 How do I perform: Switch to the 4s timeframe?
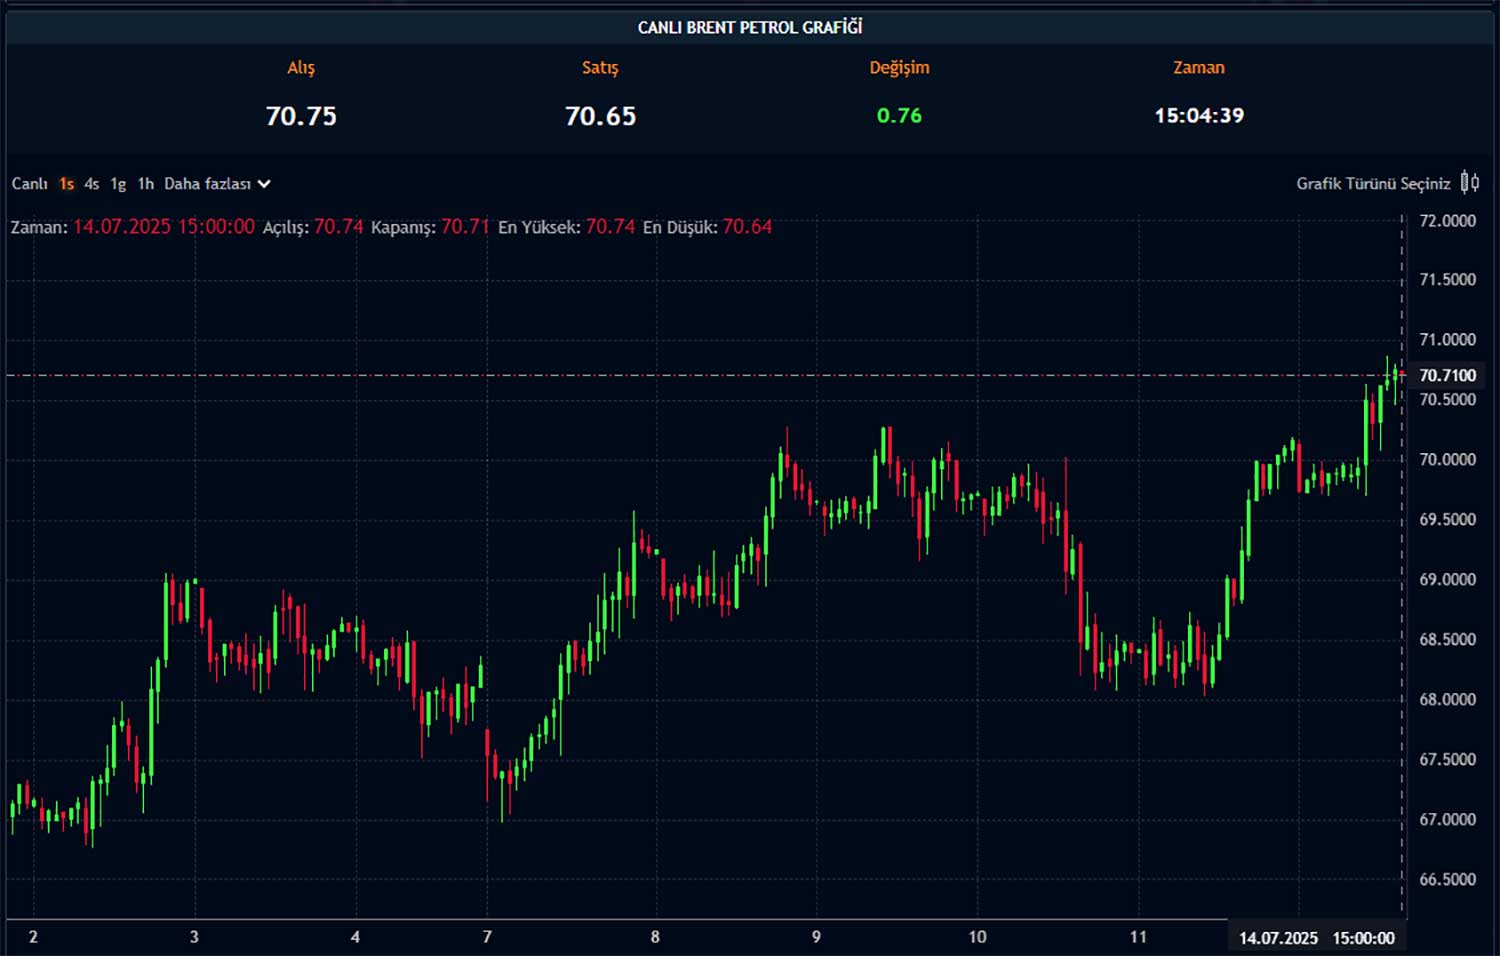[92, 184]
